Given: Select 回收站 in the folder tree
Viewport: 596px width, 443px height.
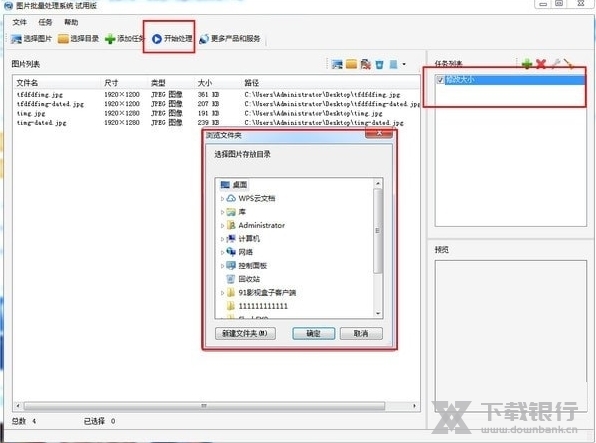Looking at the screenshot, I should pyautogui.click(x=249, y=279).
